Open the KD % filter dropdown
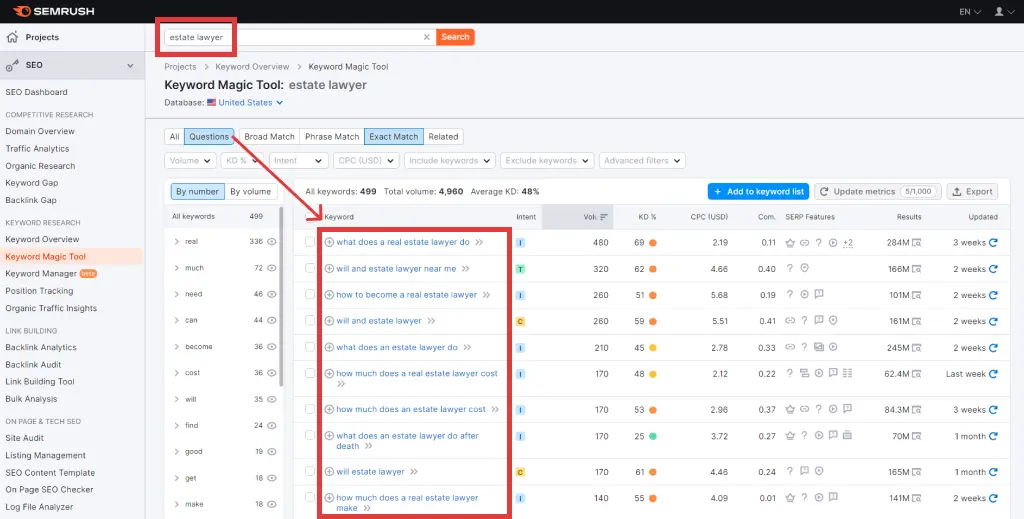 point(242,161)
